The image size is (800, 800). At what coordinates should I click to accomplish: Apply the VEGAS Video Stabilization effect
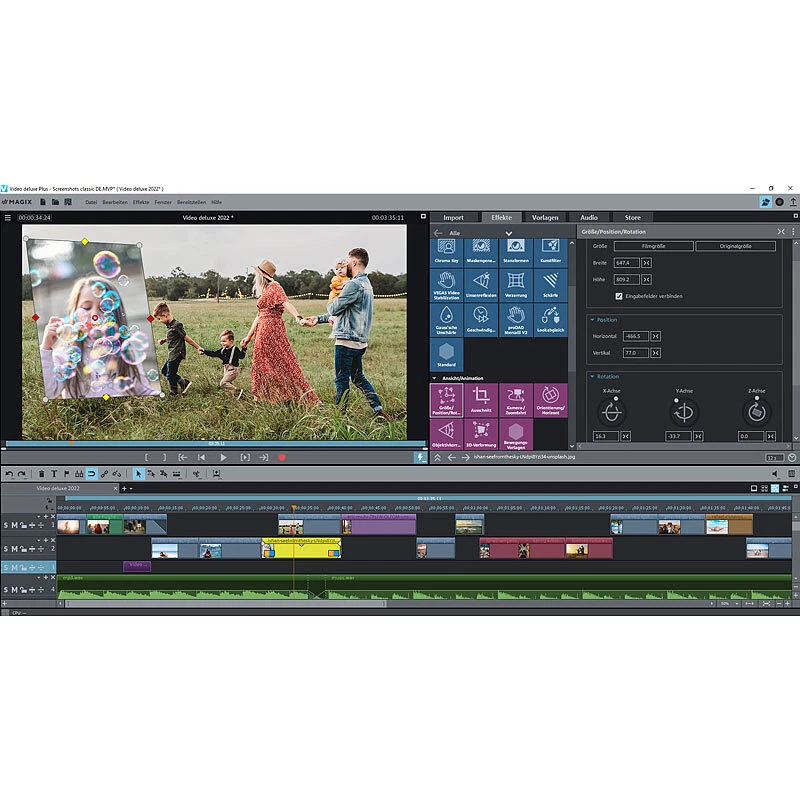(446, 284)
